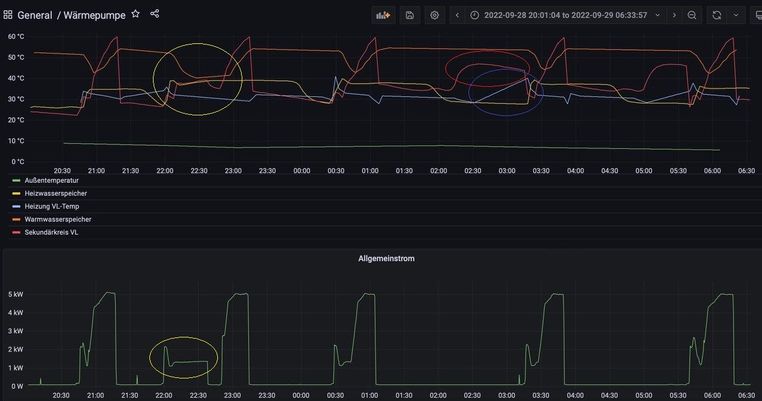This screenshot has height=401, width=762.
Task: Save the dashboard with disk icon
Action: (410, 15)
